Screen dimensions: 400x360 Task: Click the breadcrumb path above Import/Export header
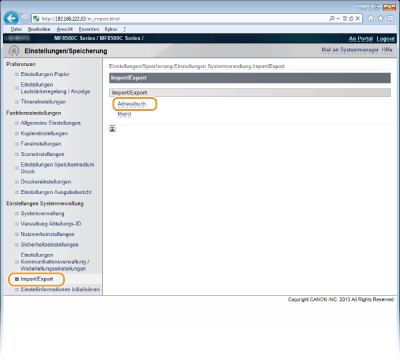tap(197, 66)
